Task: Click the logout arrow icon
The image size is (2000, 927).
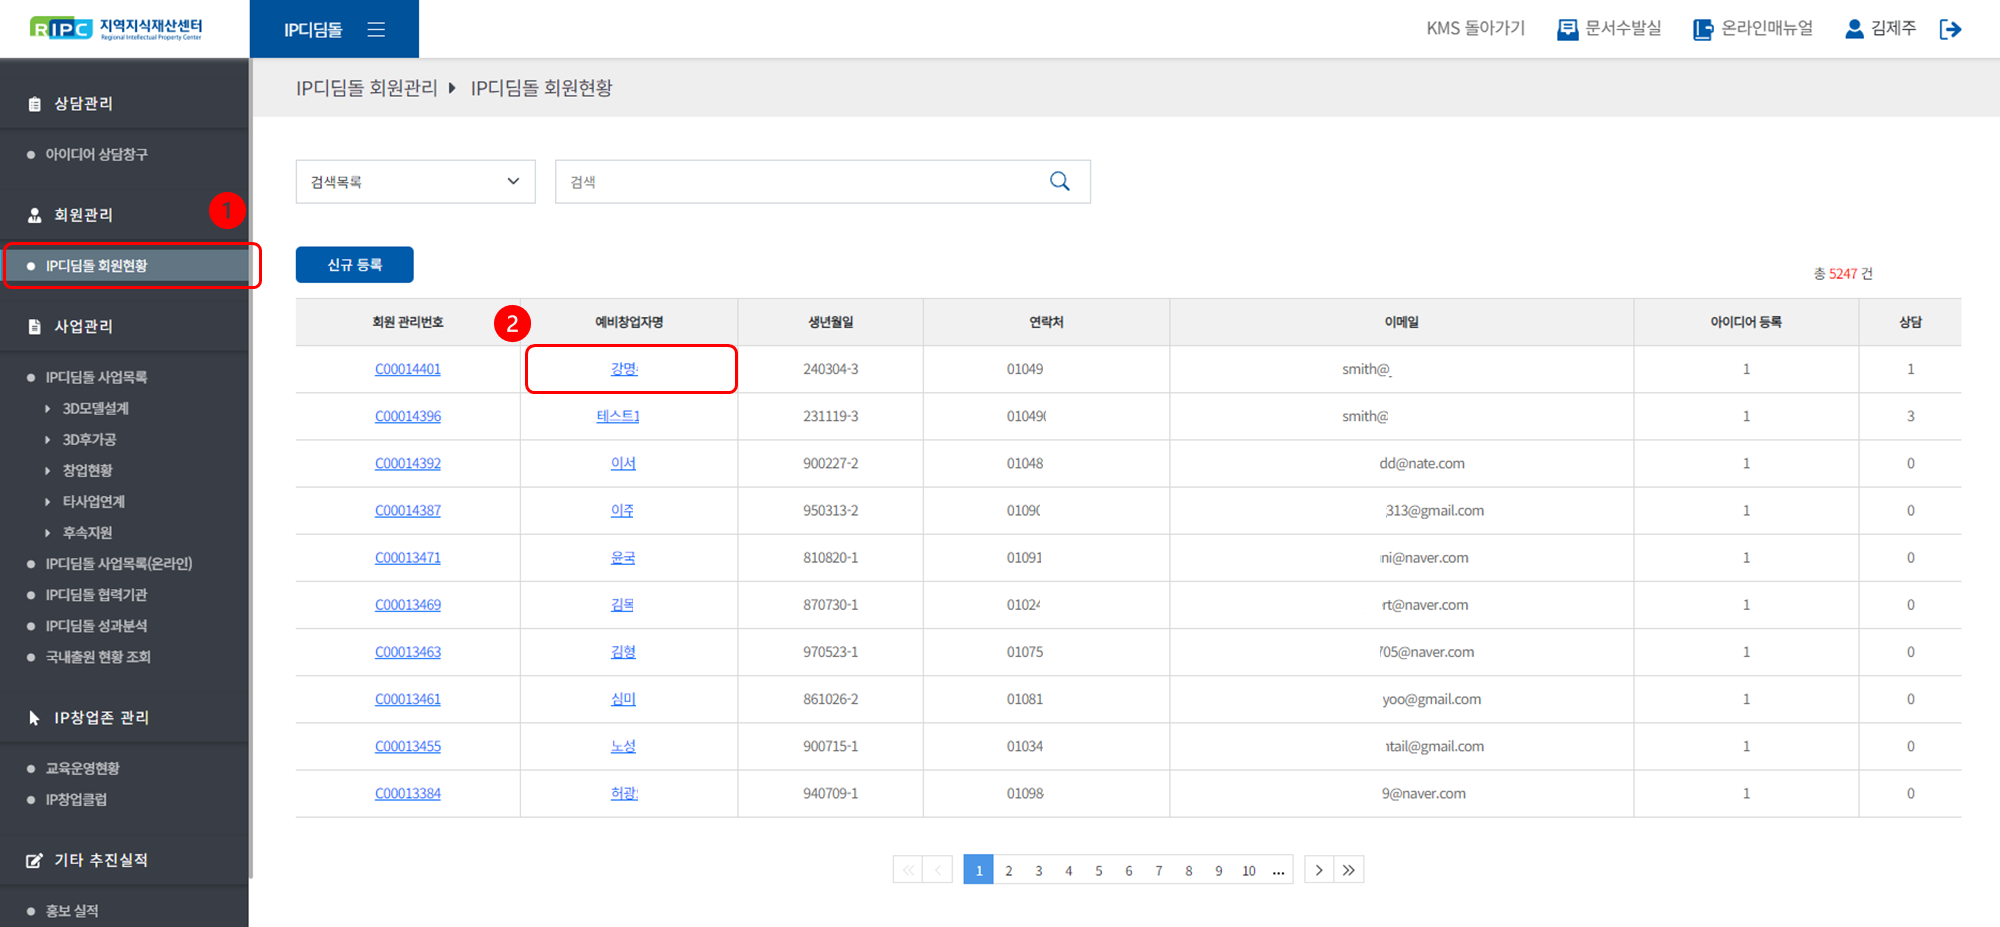Action: pos(1949,29)
